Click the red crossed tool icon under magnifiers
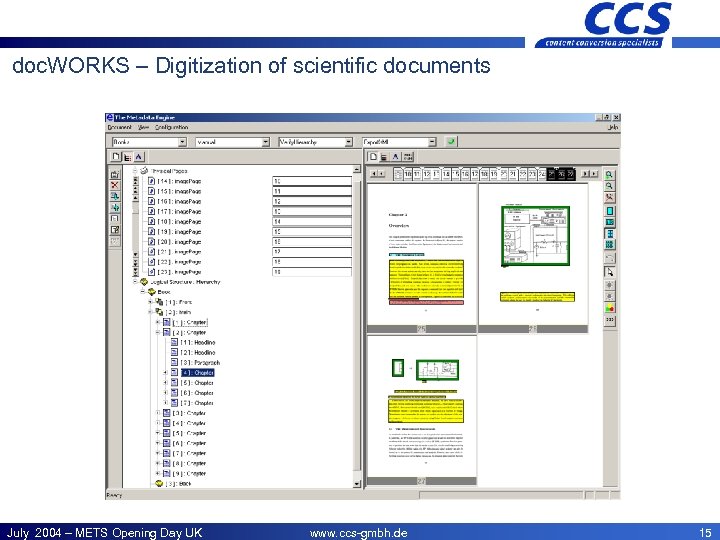720x540 pixels. pyautogui.click(x=609, y=197)
